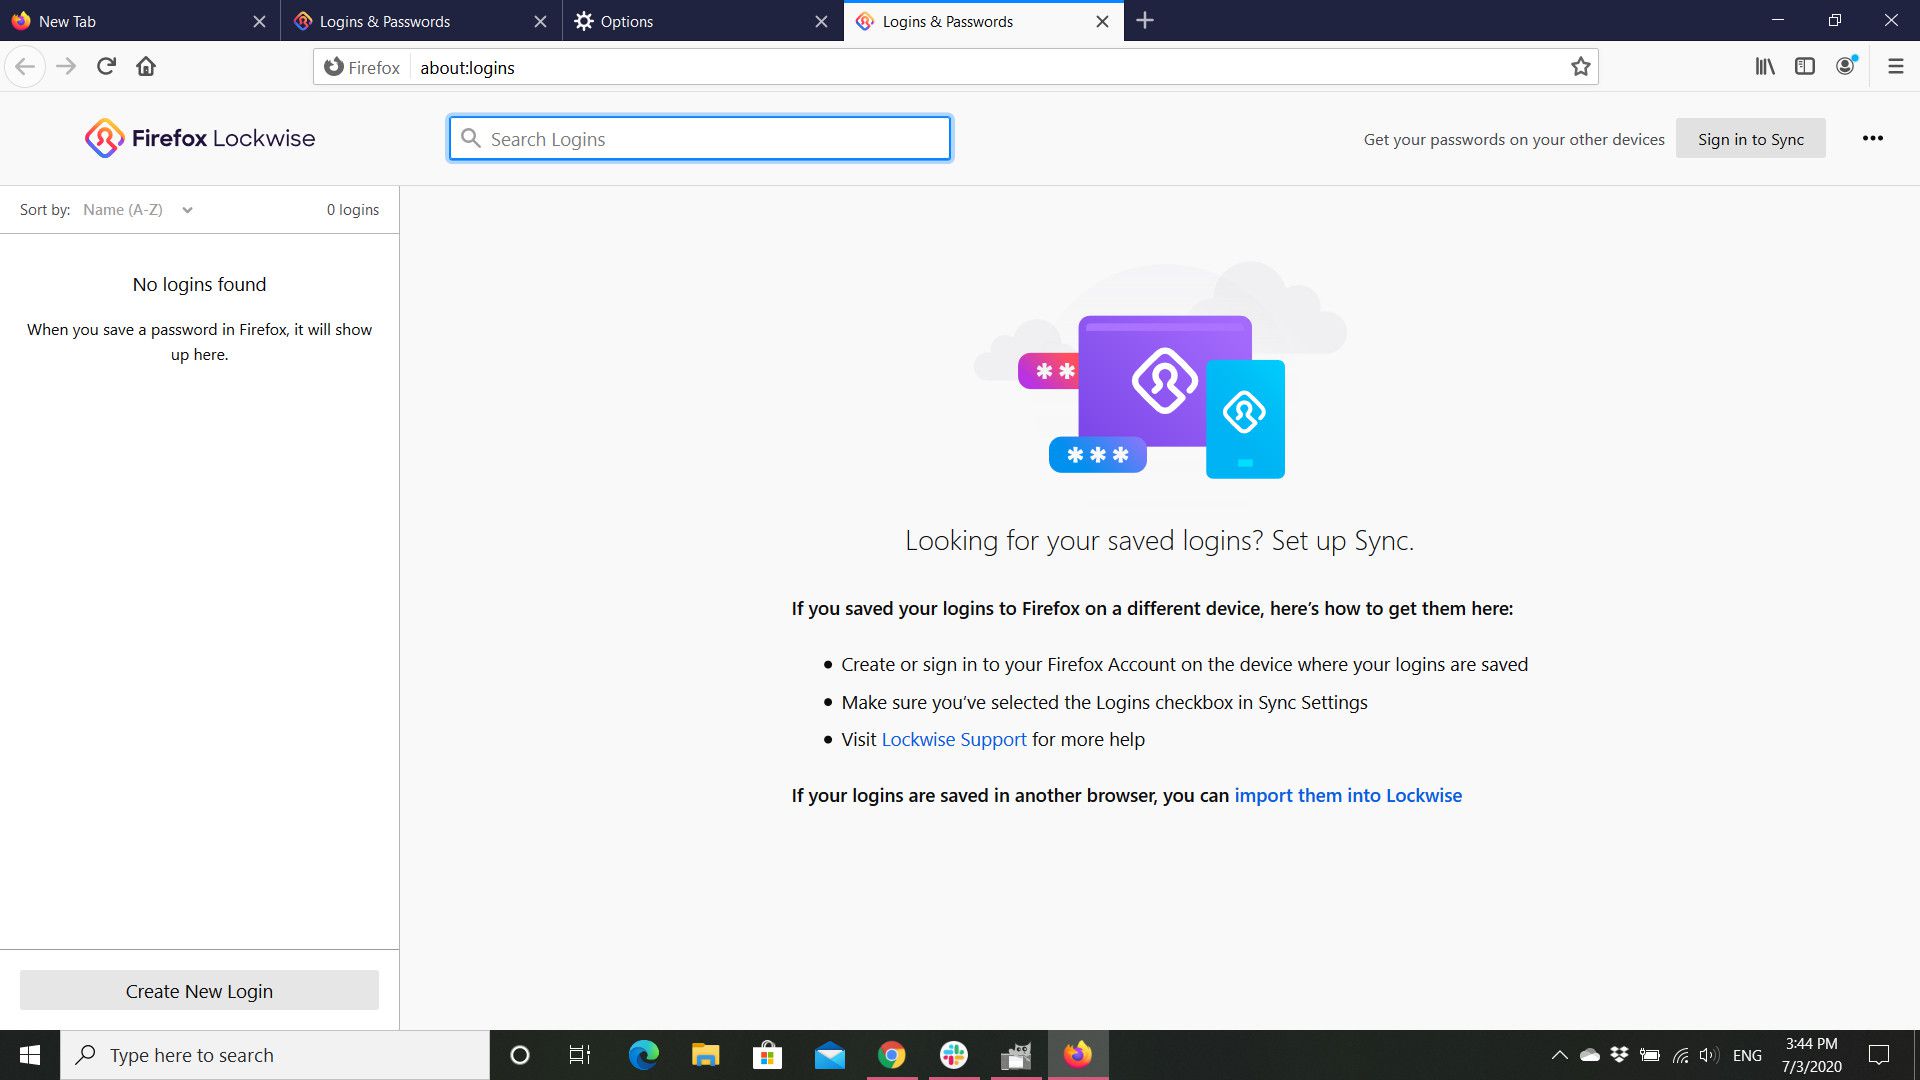Open the Firefox Account icon in toolbar
1920x1080 pixels.
pyautogui.click(x=1846, y=66)
